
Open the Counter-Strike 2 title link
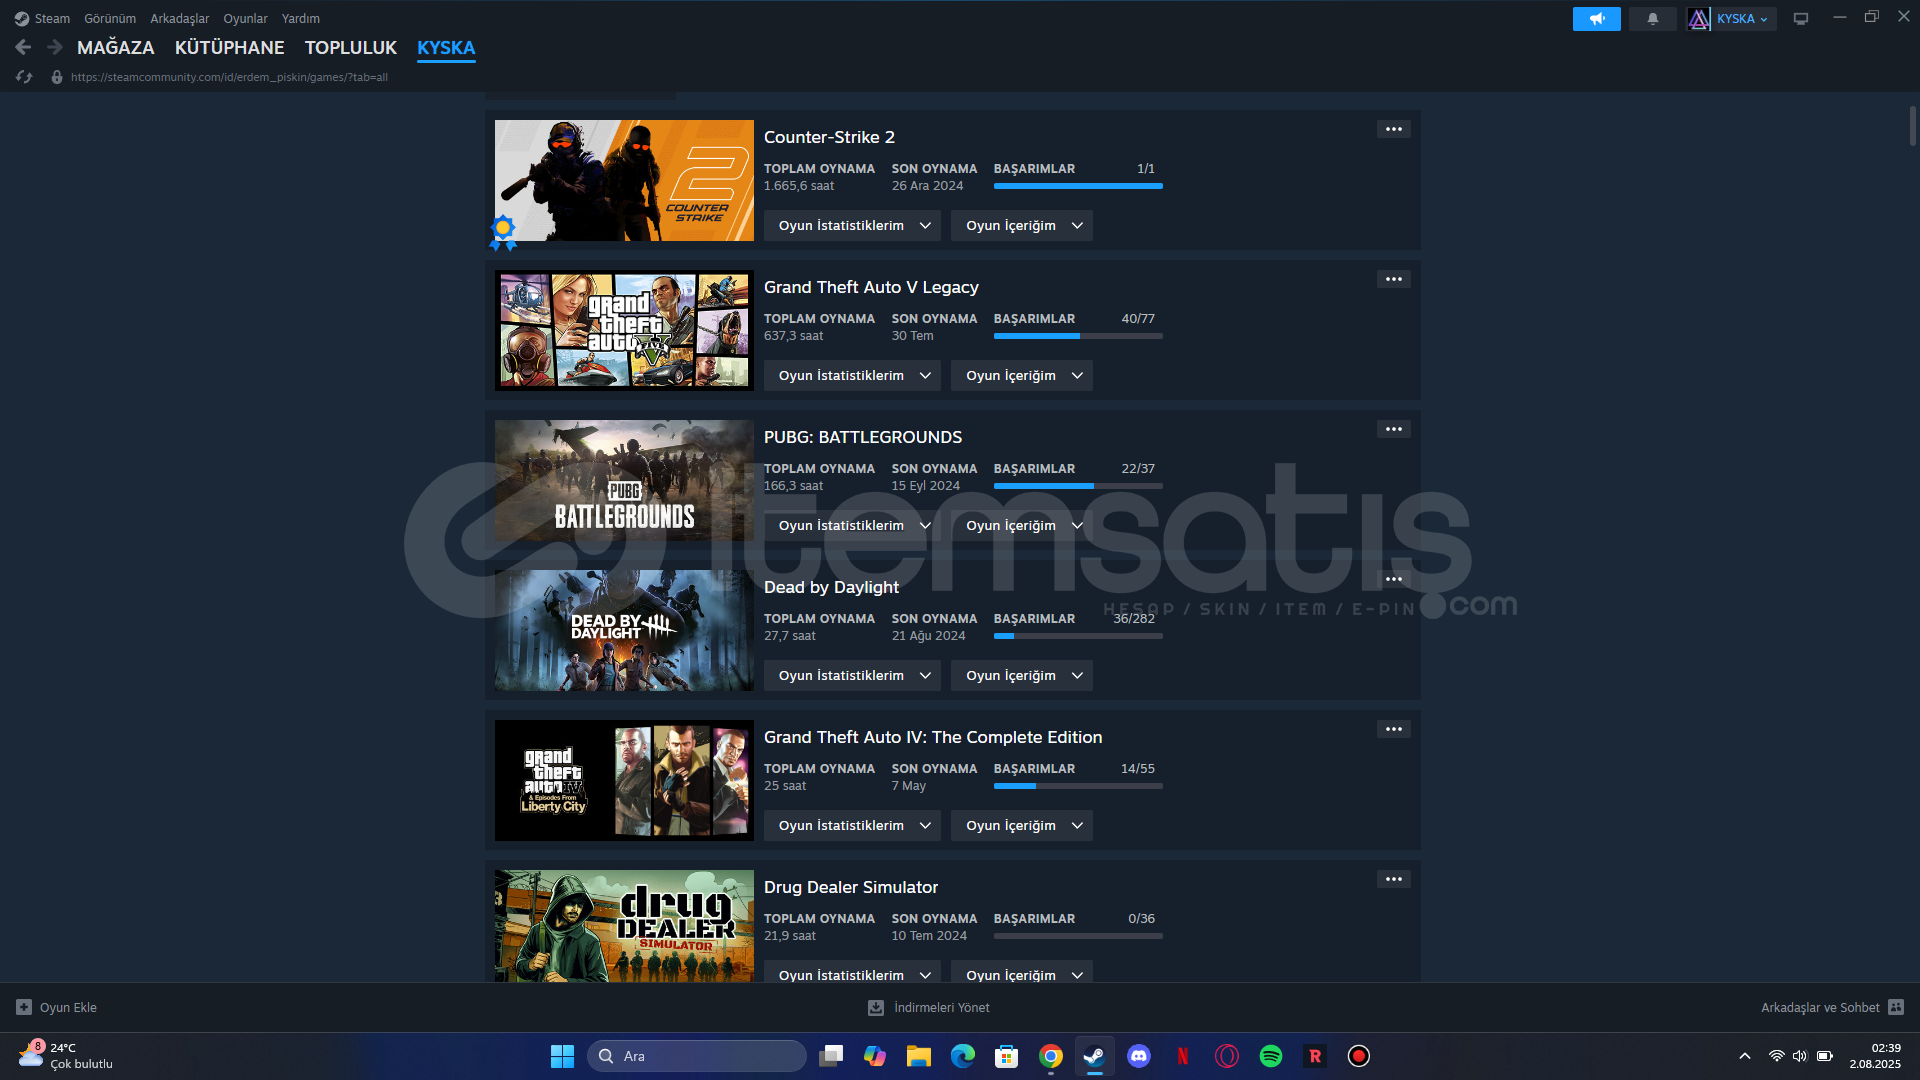click(x=829, y=137)
